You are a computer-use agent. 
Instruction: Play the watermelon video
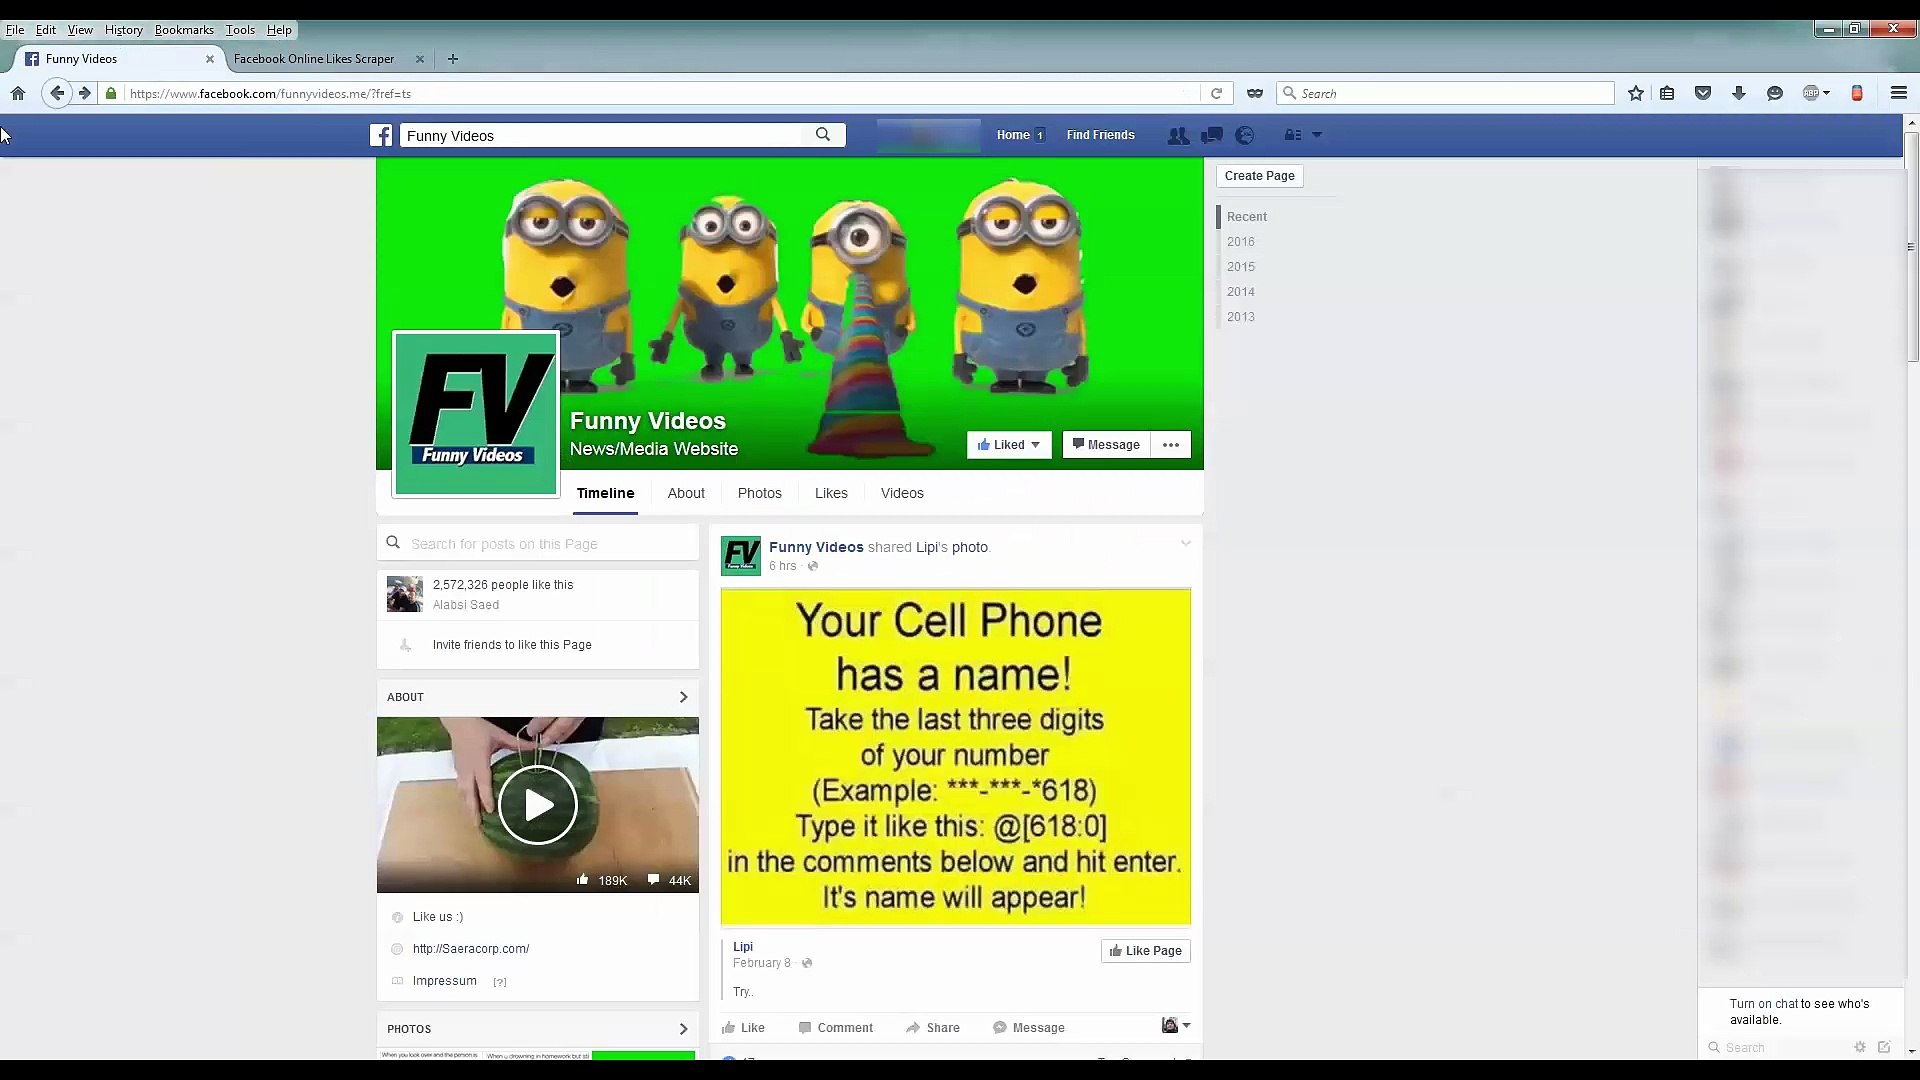pos(538,805)
